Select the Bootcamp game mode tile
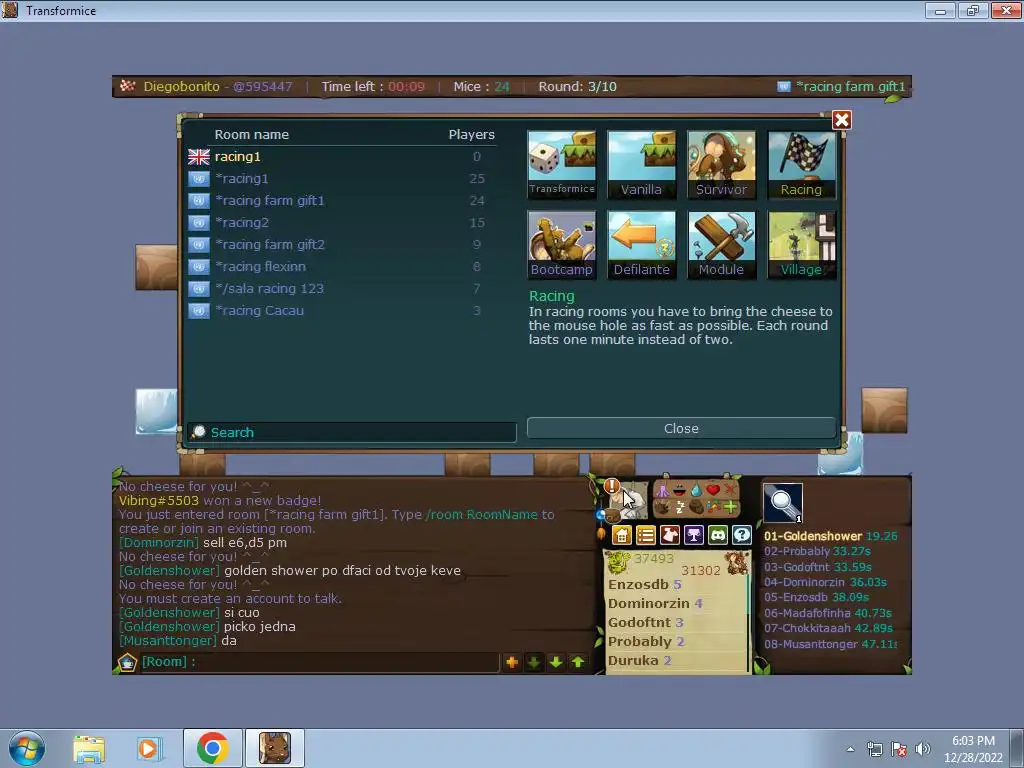Screen dimensions: 1024x768 (562, 245)
